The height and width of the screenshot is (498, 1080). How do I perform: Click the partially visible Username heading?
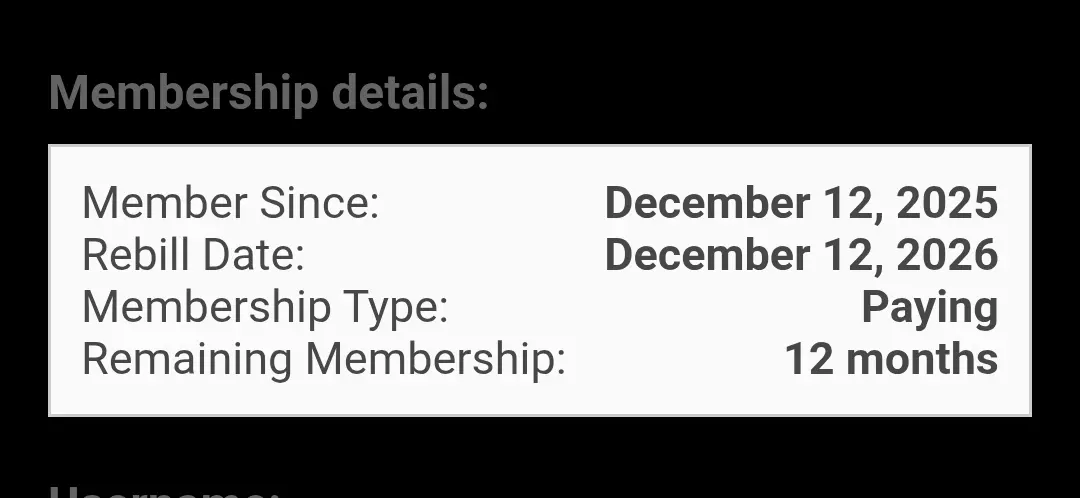pyautogui.click(x=164, y=491)
